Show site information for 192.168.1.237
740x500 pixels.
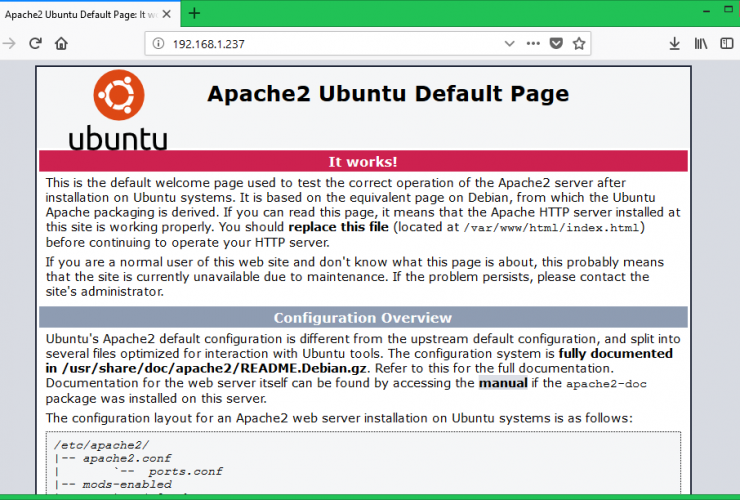tap(158, 44)
